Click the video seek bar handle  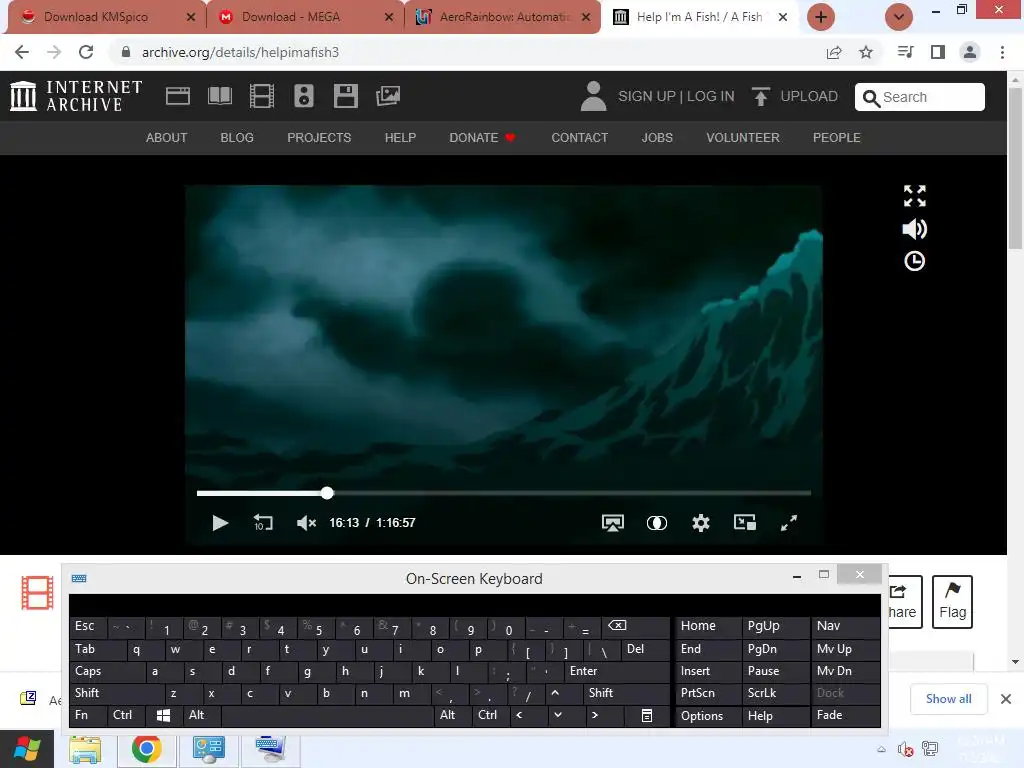(327, 493)
